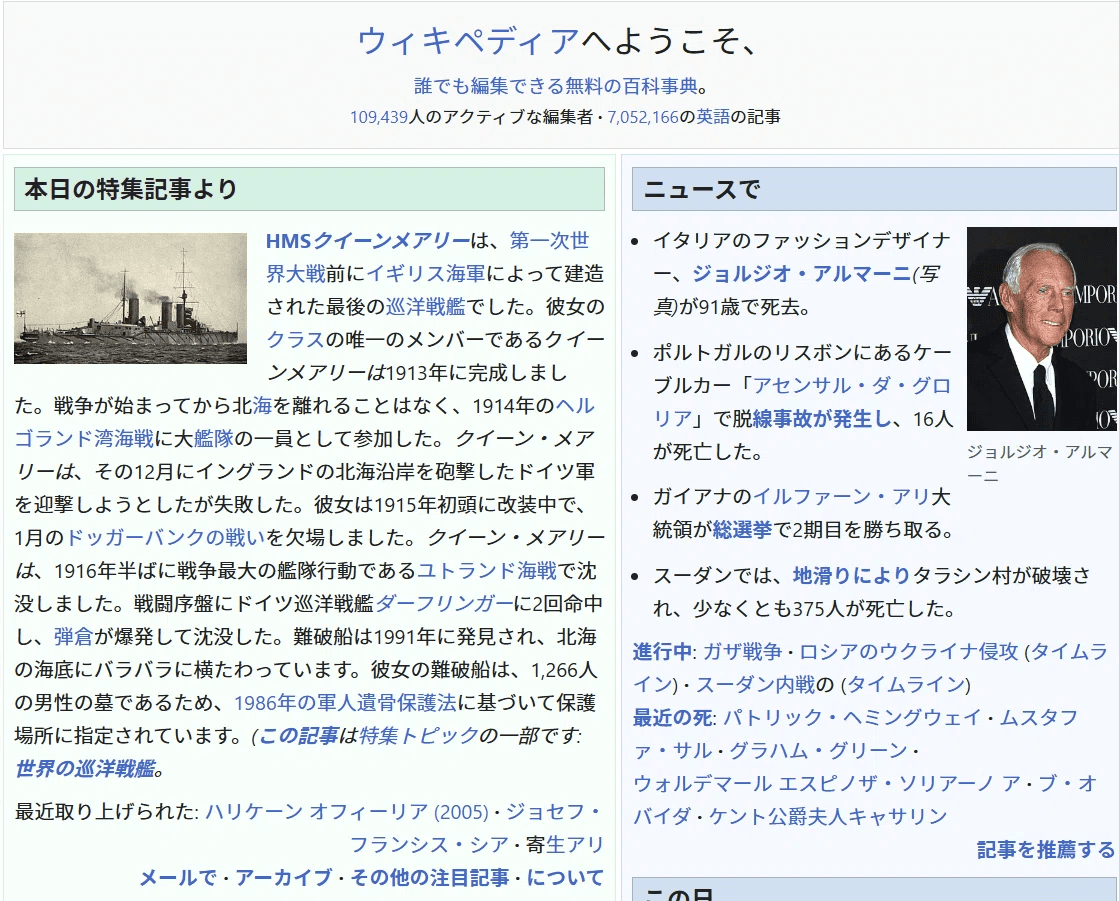Click 記事を推薦する link
1119x901 pixels.
[1045, 849]
